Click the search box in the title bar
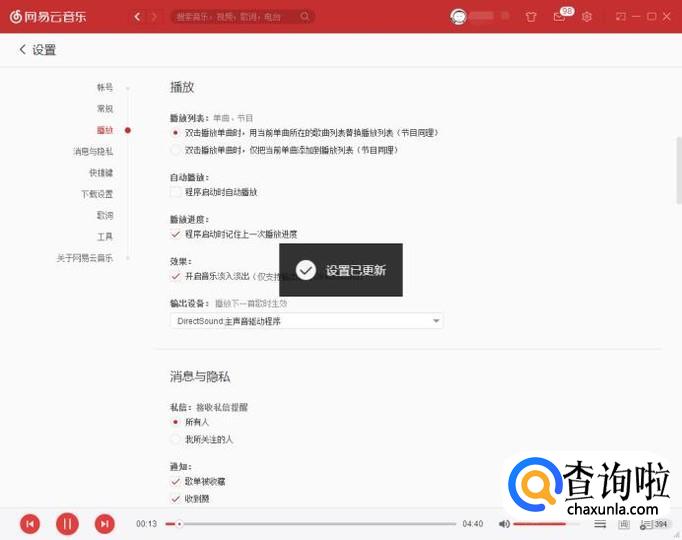 [240, 17]
